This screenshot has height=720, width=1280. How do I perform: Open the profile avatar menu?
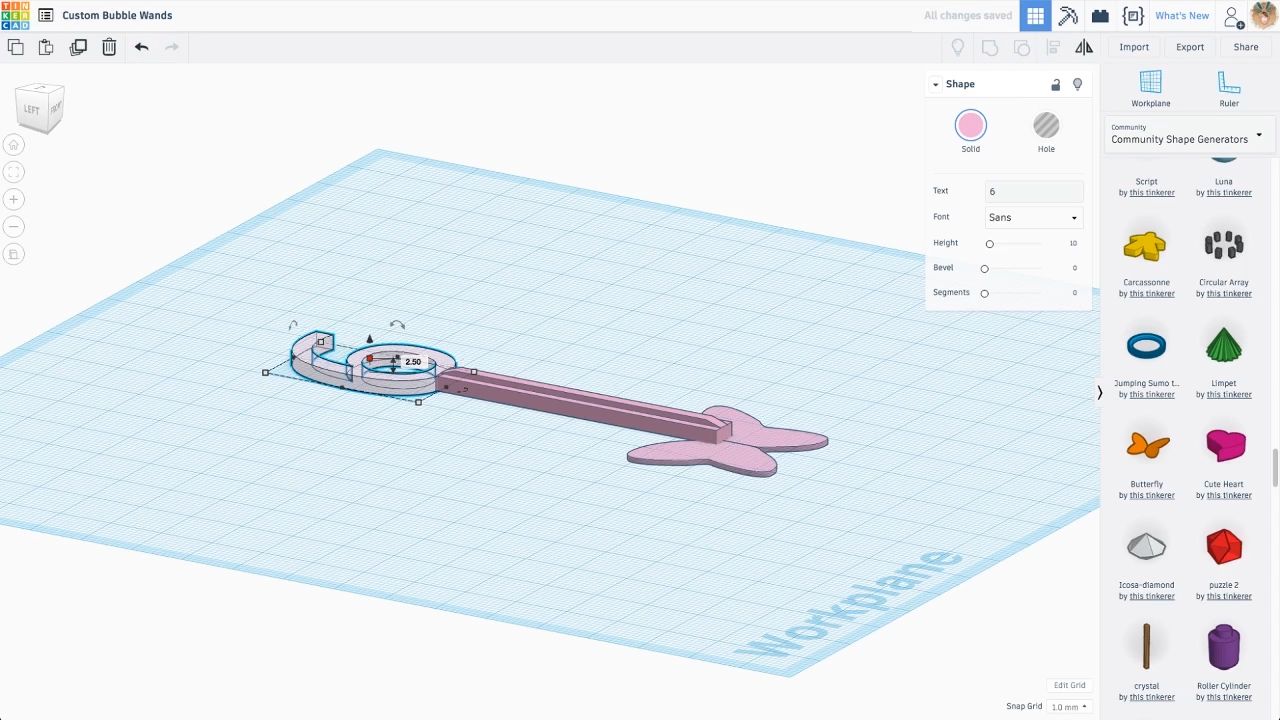(x=1264, y=16)
